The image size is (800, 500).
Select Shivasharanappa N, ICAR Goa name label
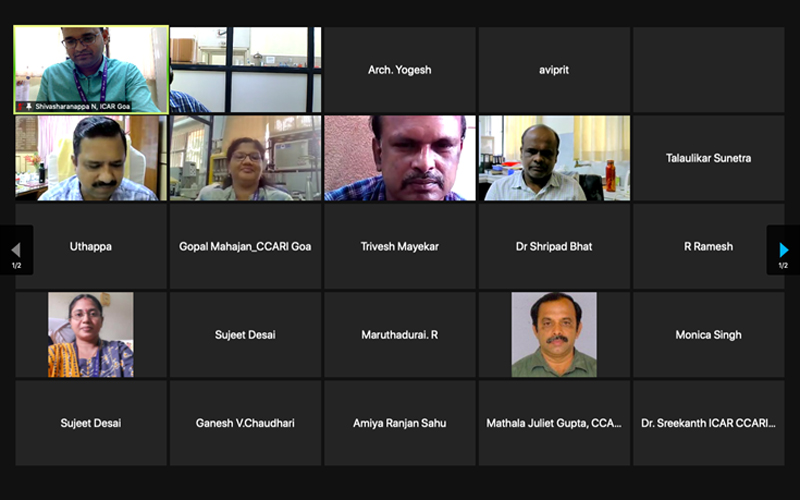click(x=82, y=107)
